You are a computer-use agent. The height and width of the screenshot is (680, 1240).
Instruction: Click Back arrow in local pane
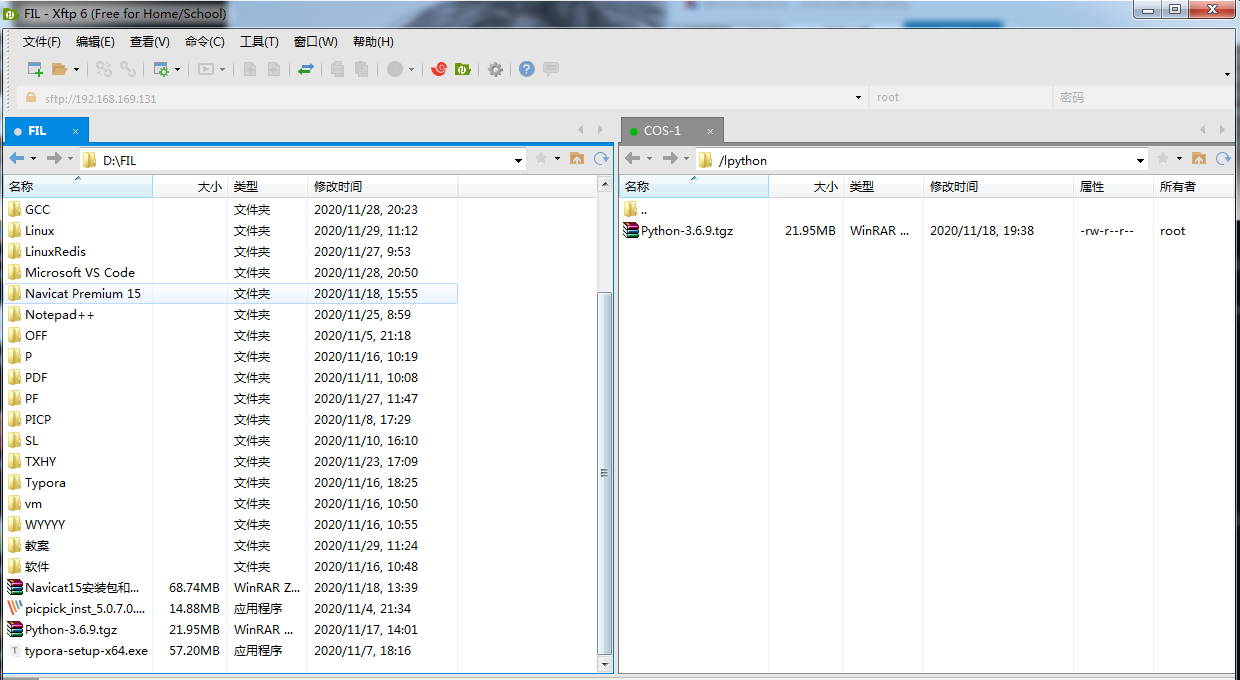click(x=16, y=158)
